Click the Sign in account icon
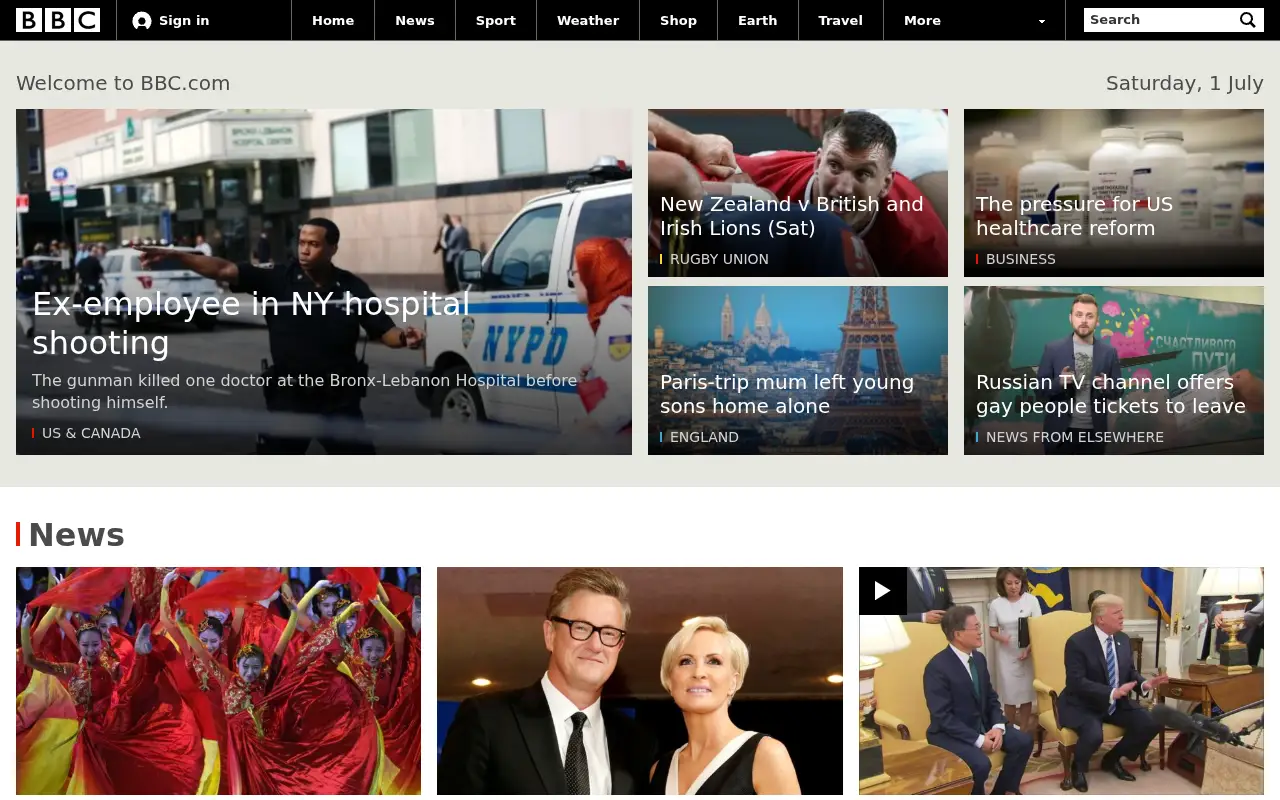The image size is (1280, 800). click(142, 20)
